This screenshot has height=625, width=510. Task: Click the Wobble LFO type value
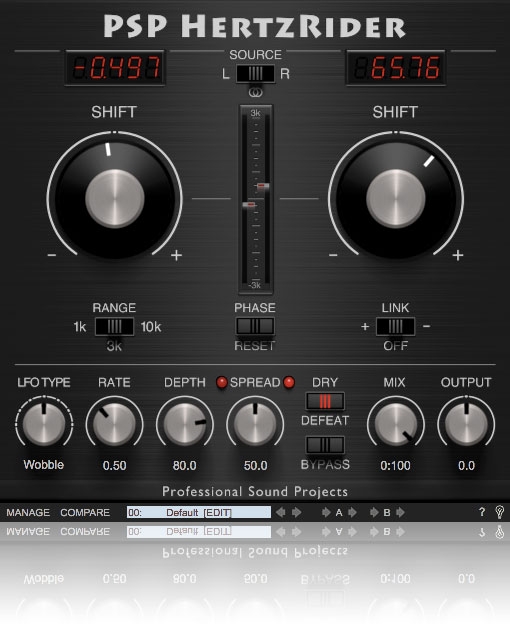[43, 465]
